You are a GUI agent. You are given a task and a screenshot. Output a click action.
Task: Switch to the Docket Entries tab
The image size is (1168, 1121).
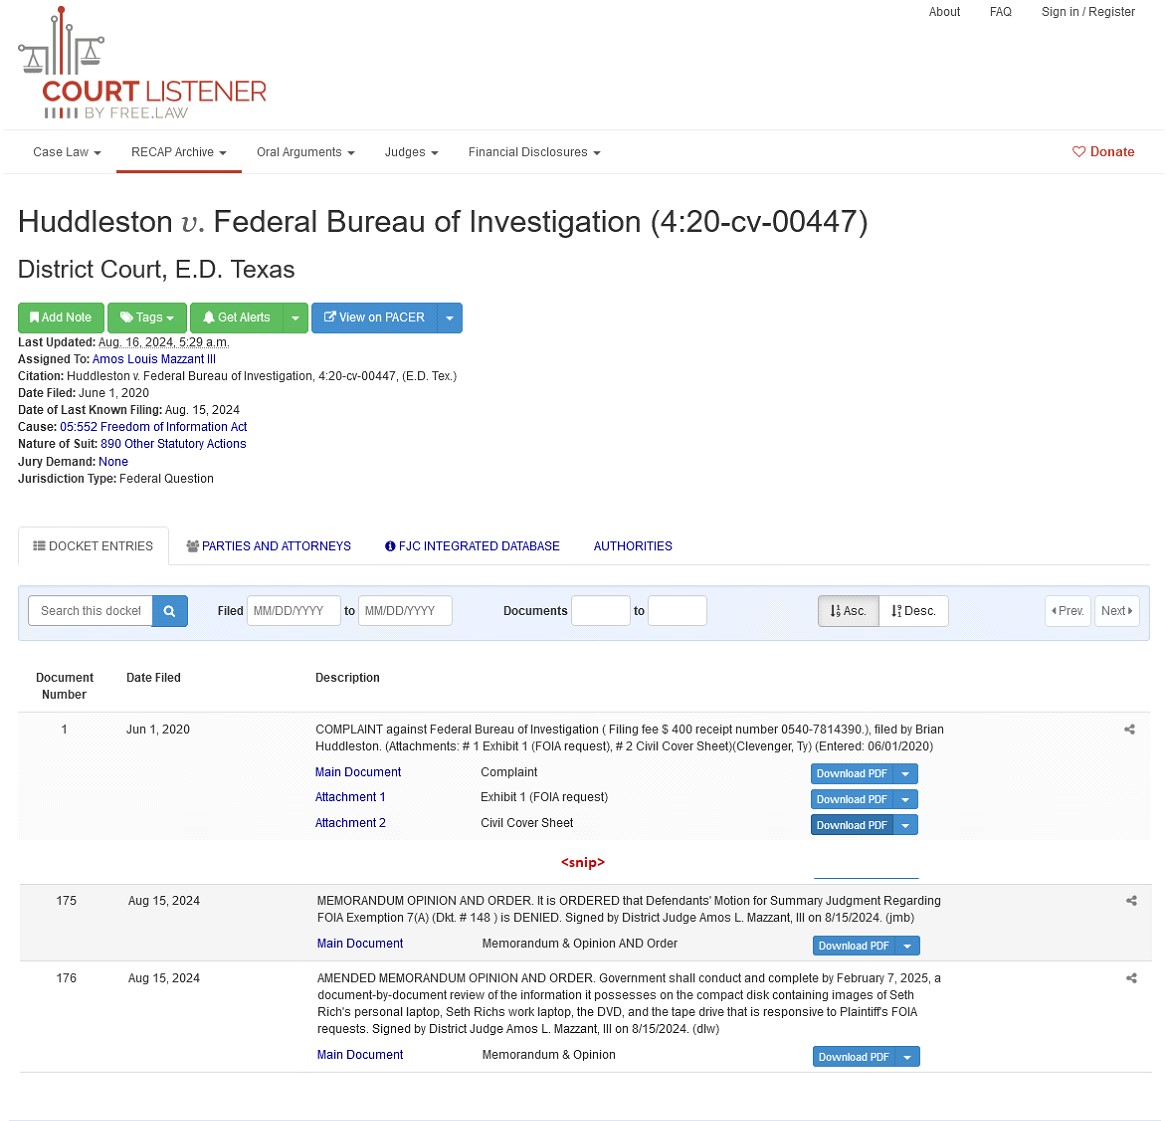click(x=93, y=546)
